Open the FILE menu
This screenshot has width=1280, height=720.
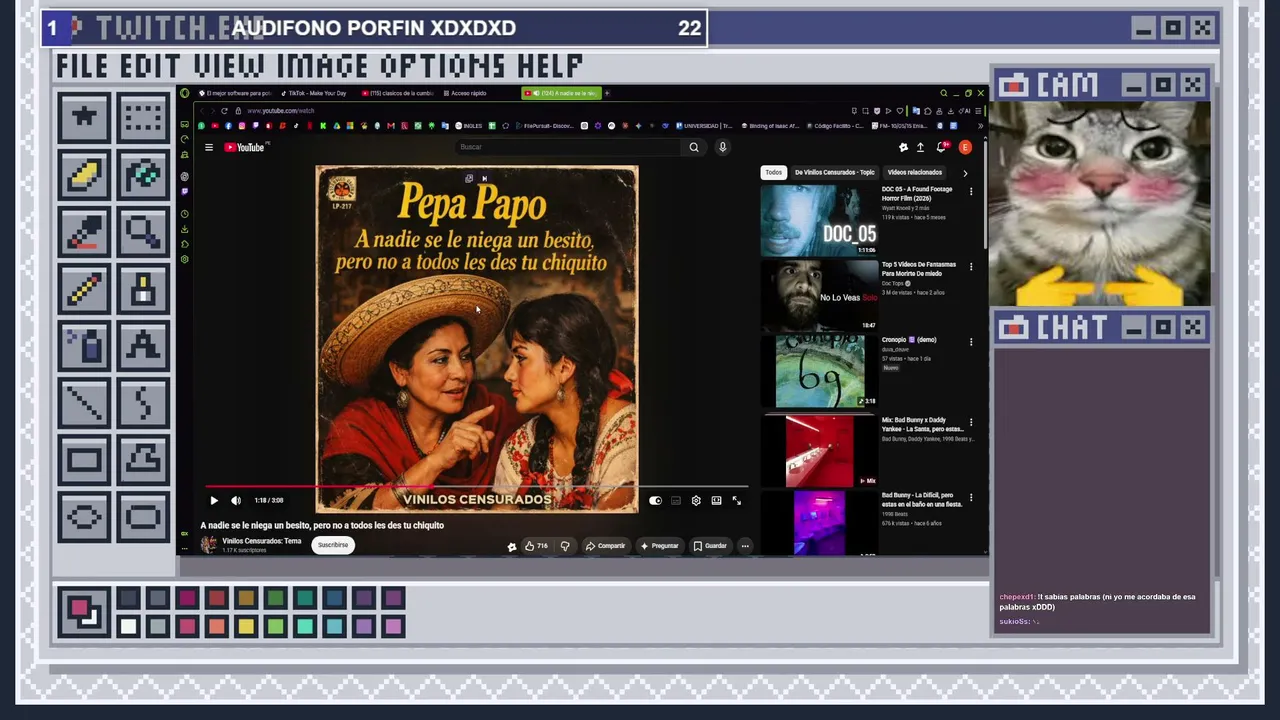coord(84,66)
